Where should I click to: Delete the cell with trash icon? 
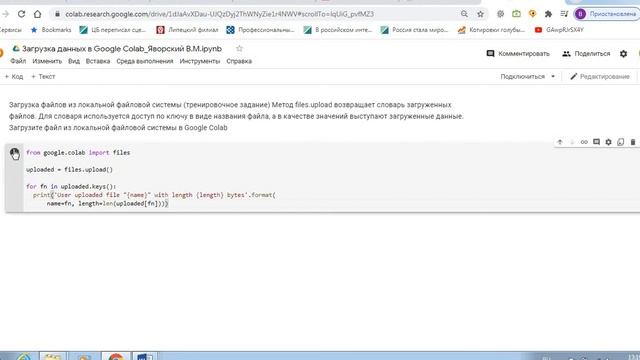(x=633, y=142)
